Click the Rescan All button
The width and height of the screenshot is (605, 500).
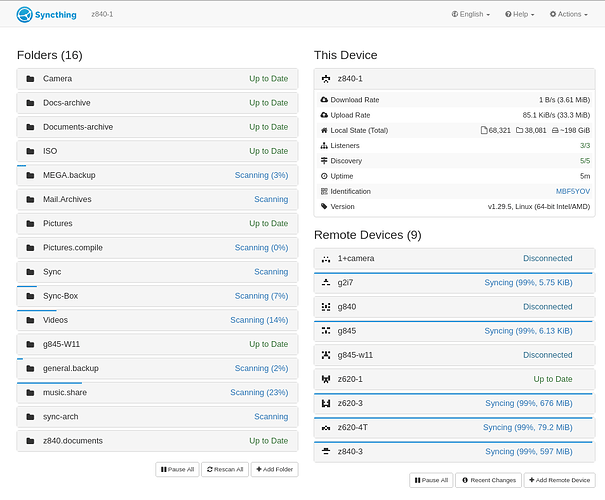[x=225, y=469]
